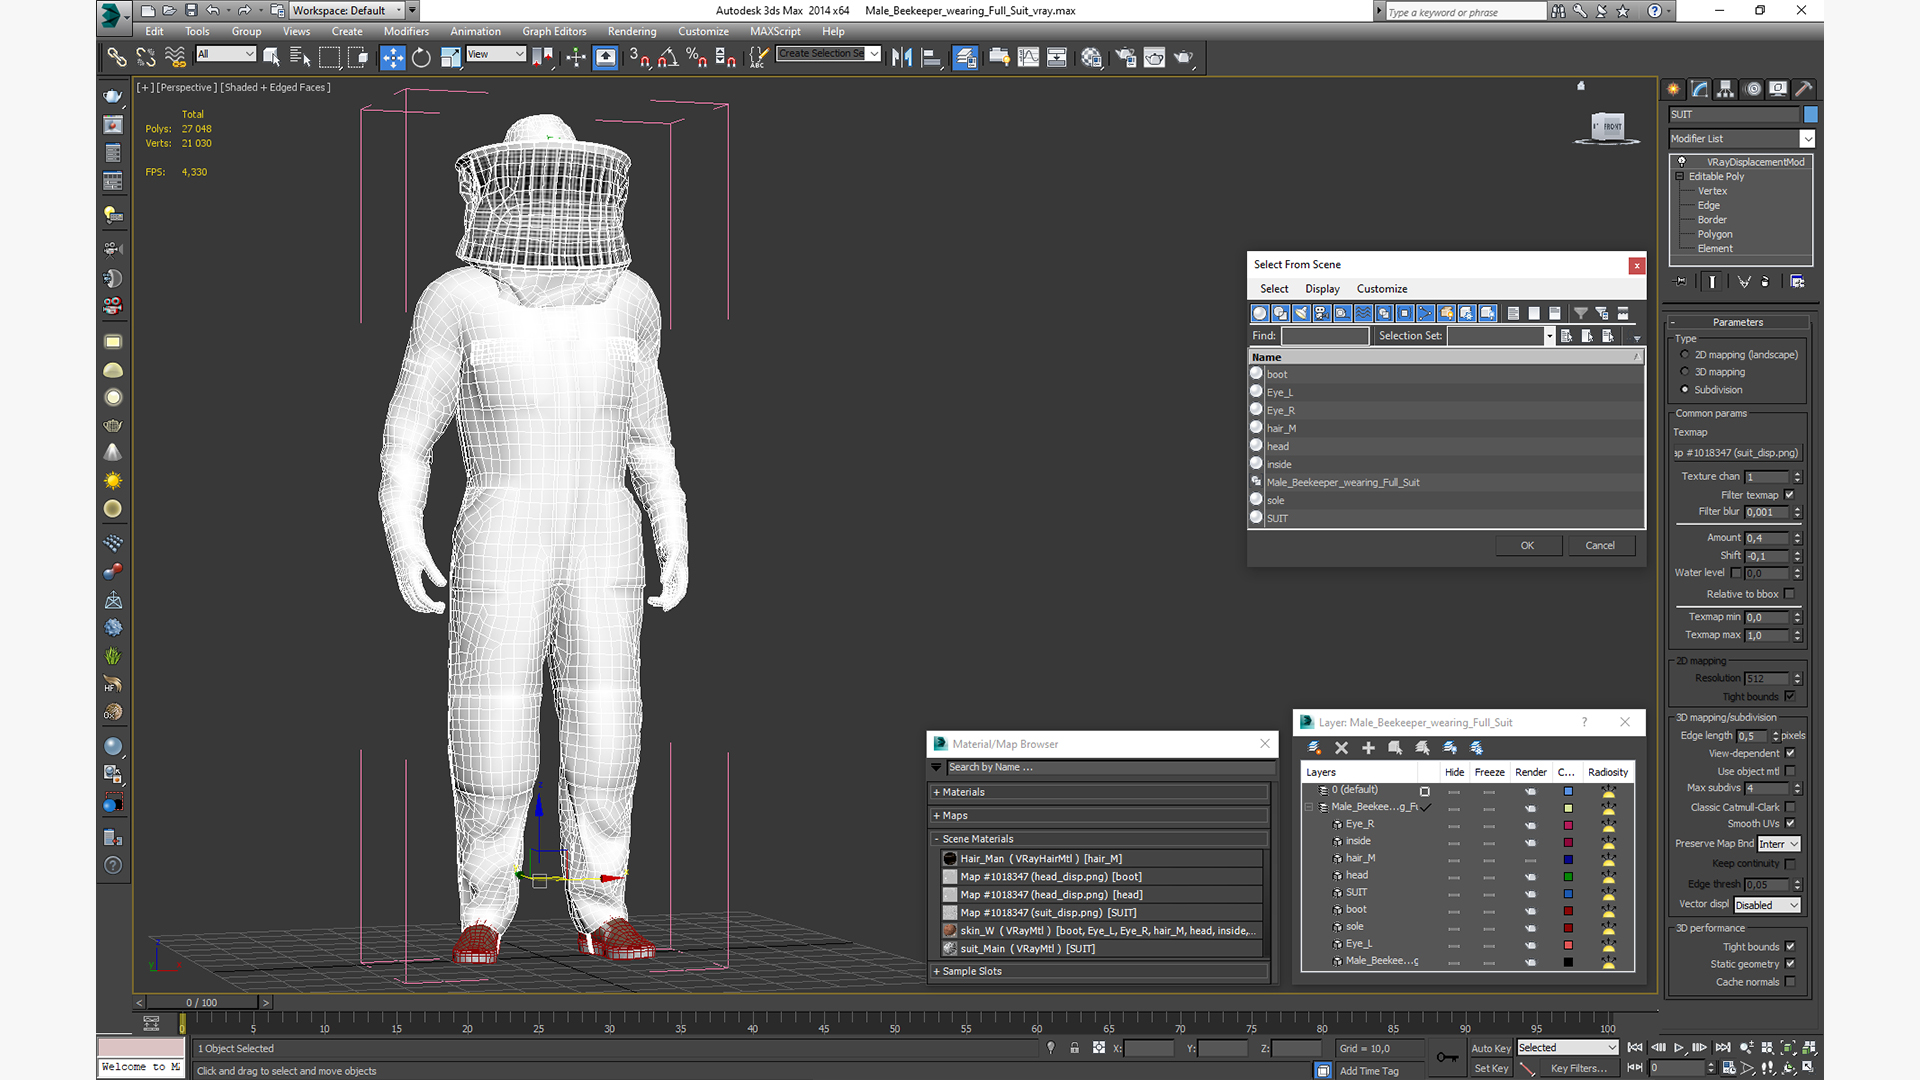Click the Bind to Space Warp icon
Screen dimensions: 1920x1080
175,58
